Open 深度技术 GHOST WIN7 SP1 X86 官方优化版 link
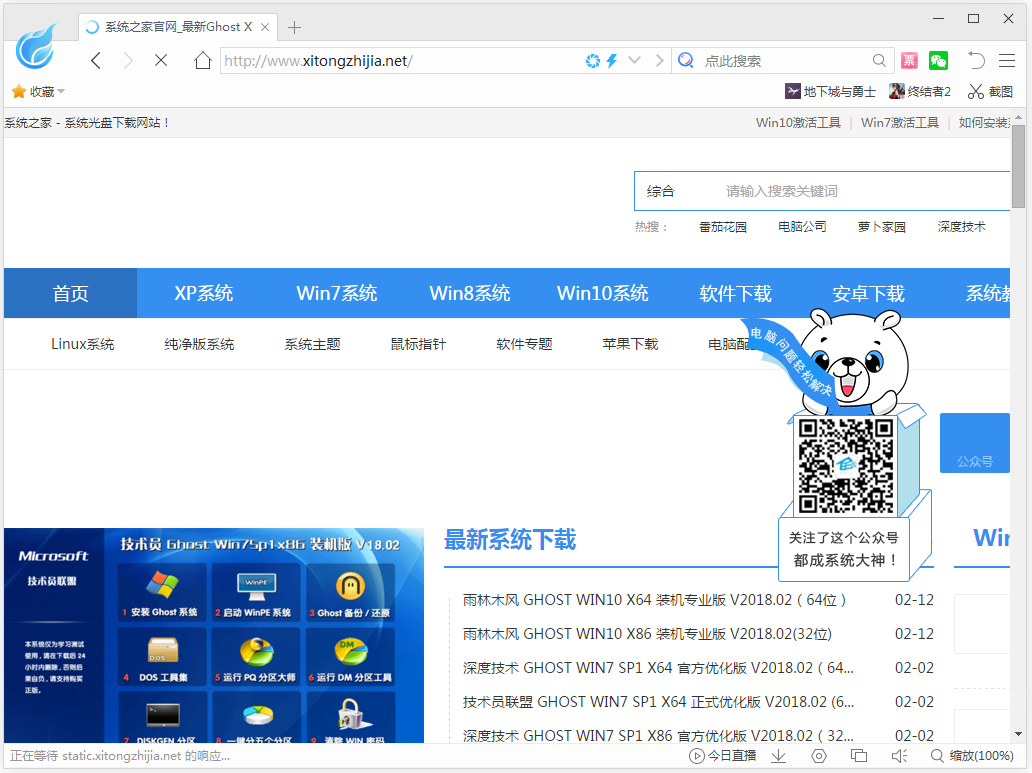This screenshot has height=773, width=1032. click(x=658, y=735)
